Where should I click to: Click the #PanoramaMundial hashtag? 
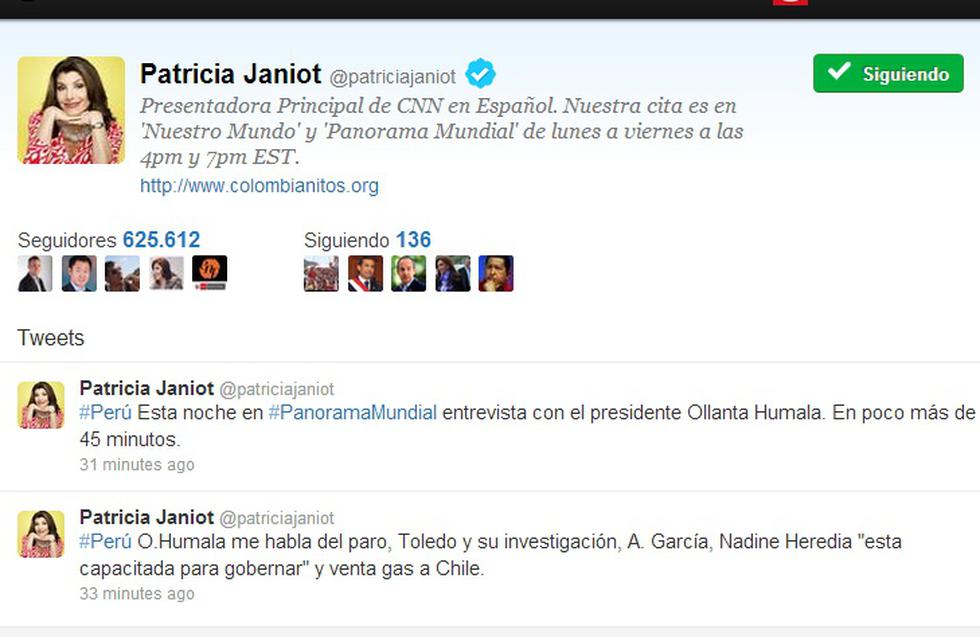click(x=352, y=413)
